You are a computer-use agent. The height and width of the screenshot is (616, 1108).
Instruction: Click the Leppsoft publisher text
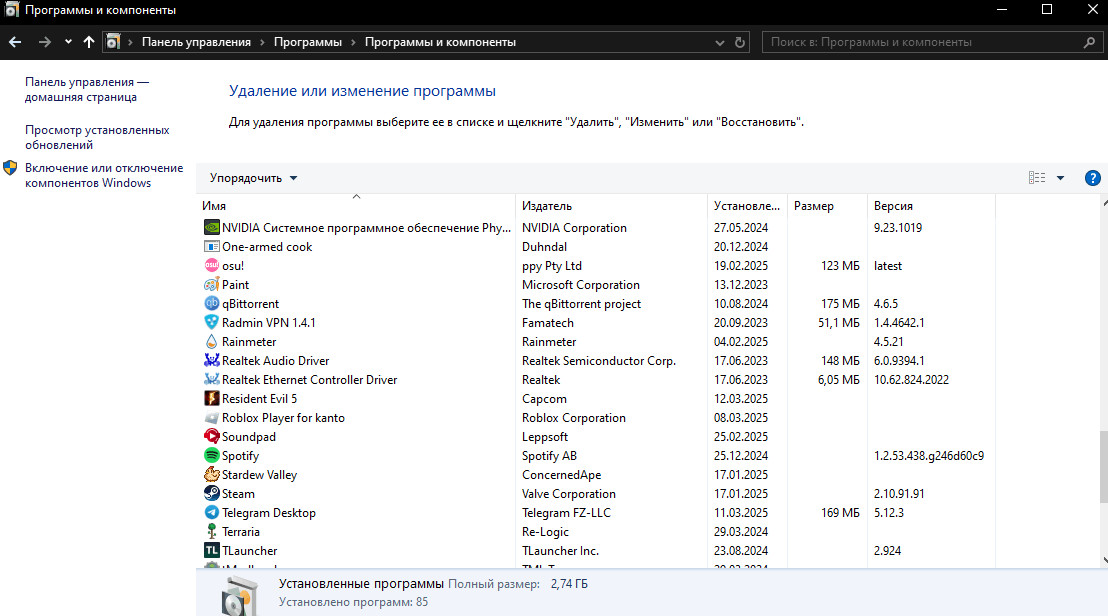(545, 437)
